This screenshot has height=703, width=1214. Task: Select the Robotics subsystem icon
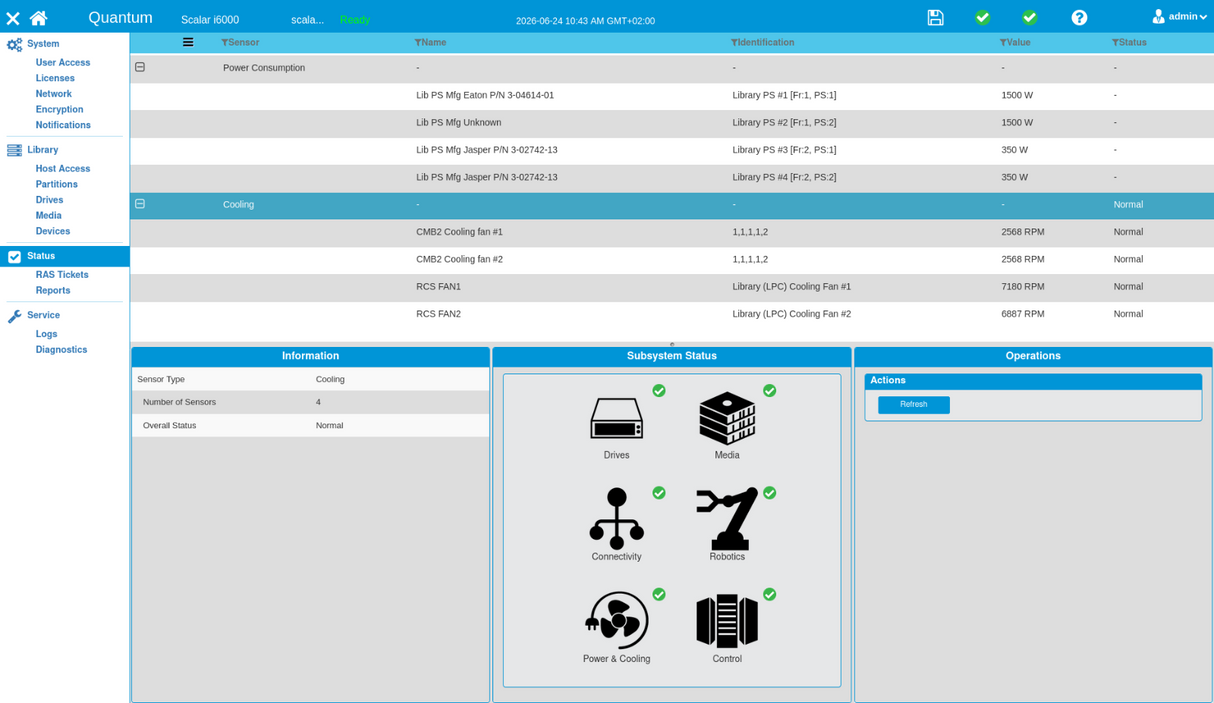click(x=727, y=518)
